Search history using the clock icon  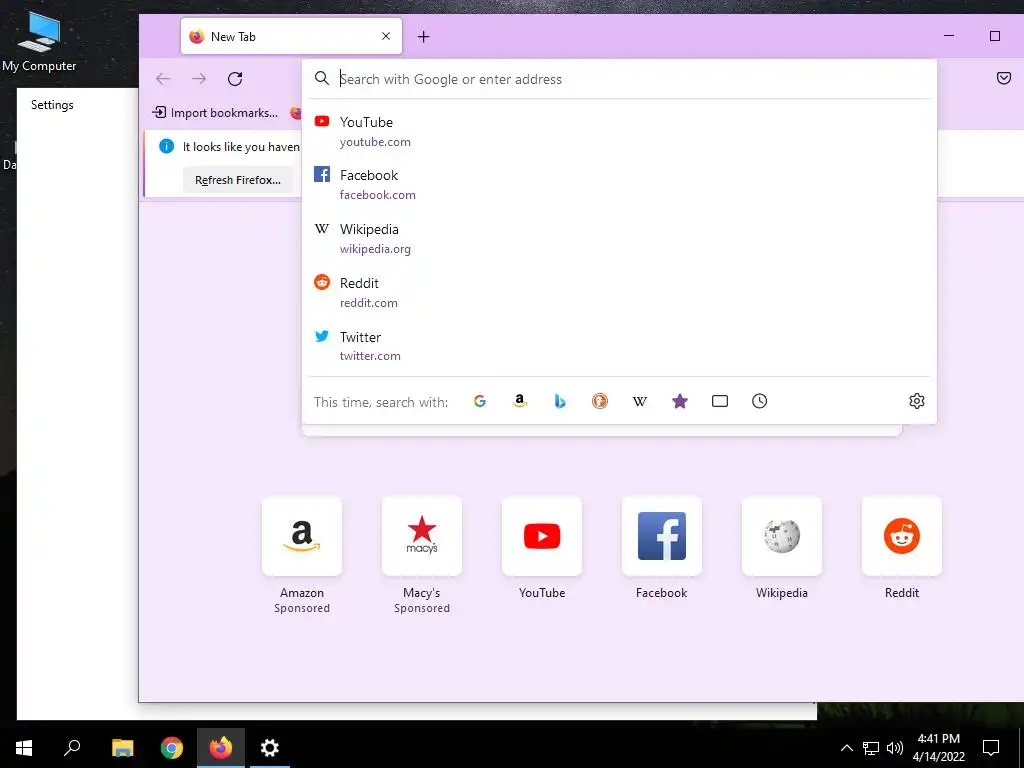tap(760, 401)
